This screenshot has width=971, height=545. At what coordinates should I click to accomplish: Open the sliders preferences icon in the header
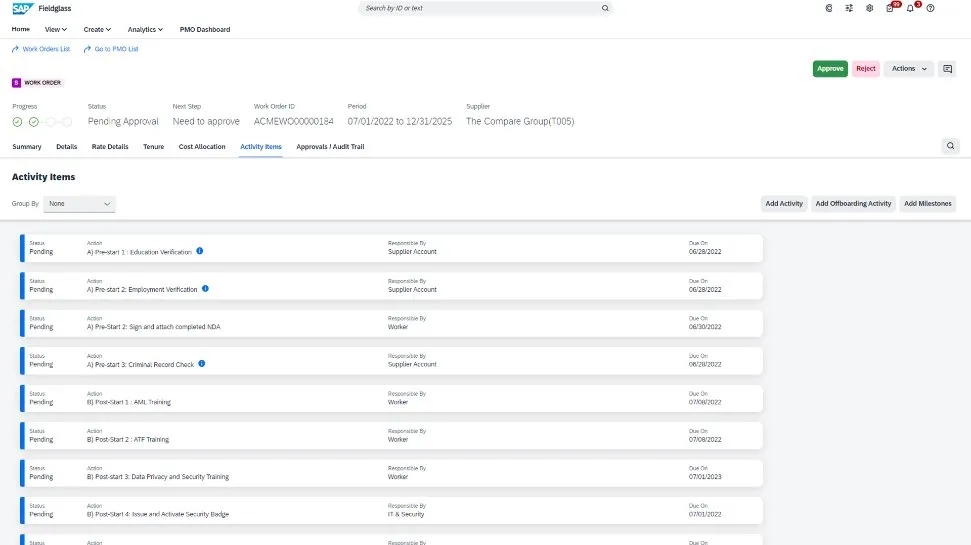pyautogui.click(x=849, y=8)
